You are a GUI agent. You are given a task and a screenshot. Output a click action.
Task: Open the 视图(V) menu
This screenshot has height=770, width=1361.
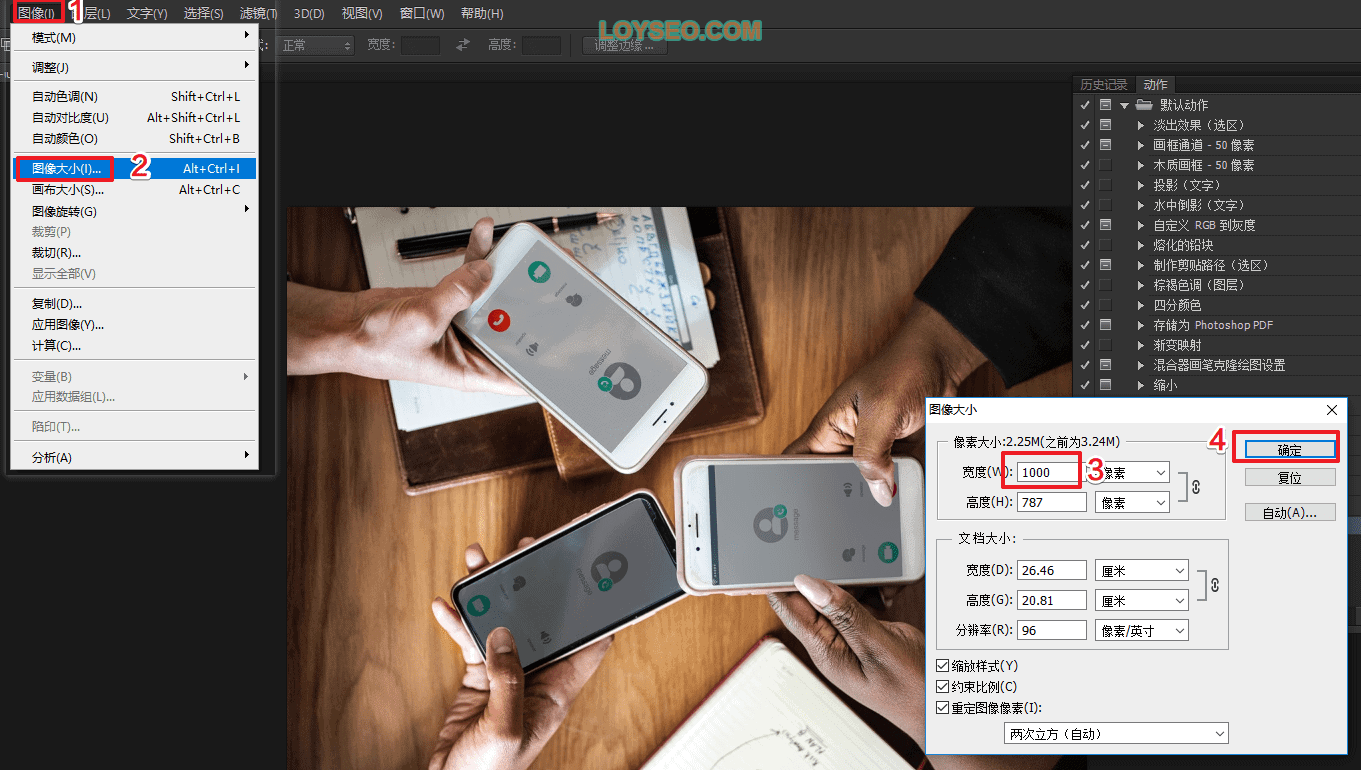point(362,13)
